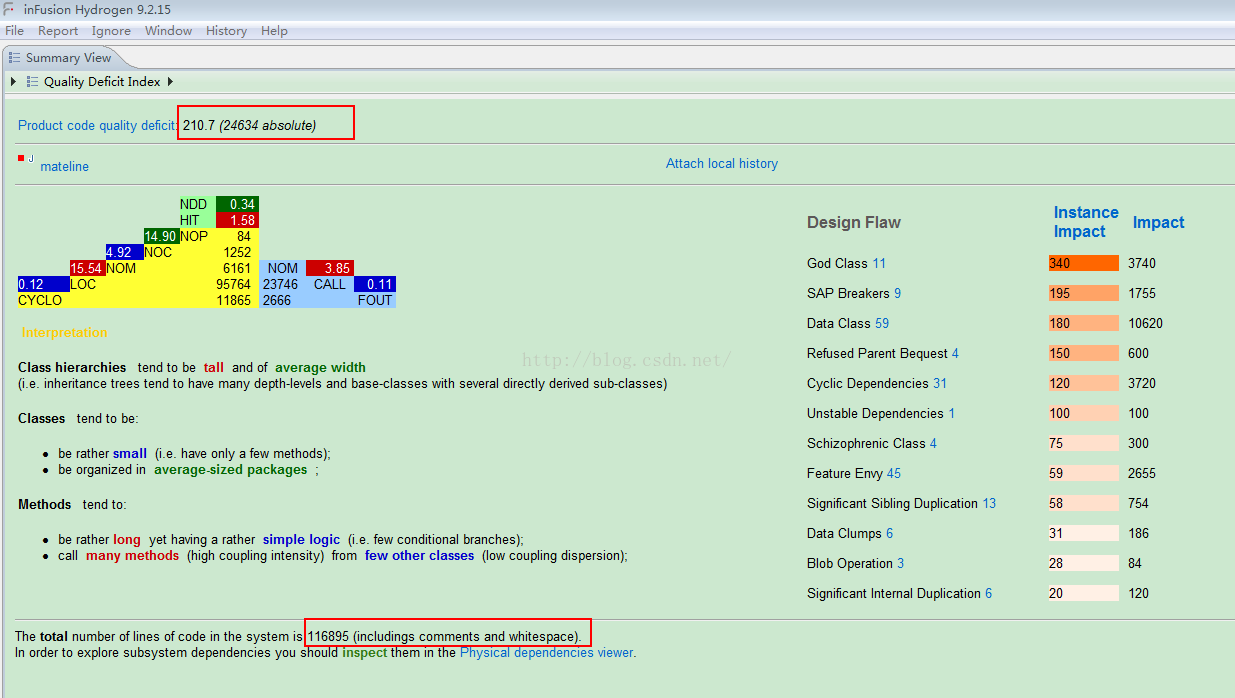Open Significant Sibling Duplication 13 entry
Image resolution: width=1235 pixels, height=698 pixels.
tap(902, 503)
